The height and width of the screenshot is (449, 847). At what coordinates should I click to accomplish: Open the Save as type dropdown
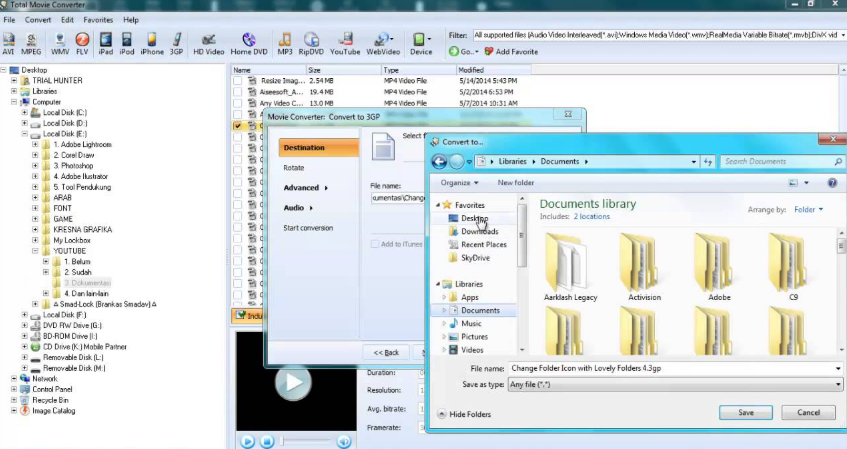coord(838,385)
